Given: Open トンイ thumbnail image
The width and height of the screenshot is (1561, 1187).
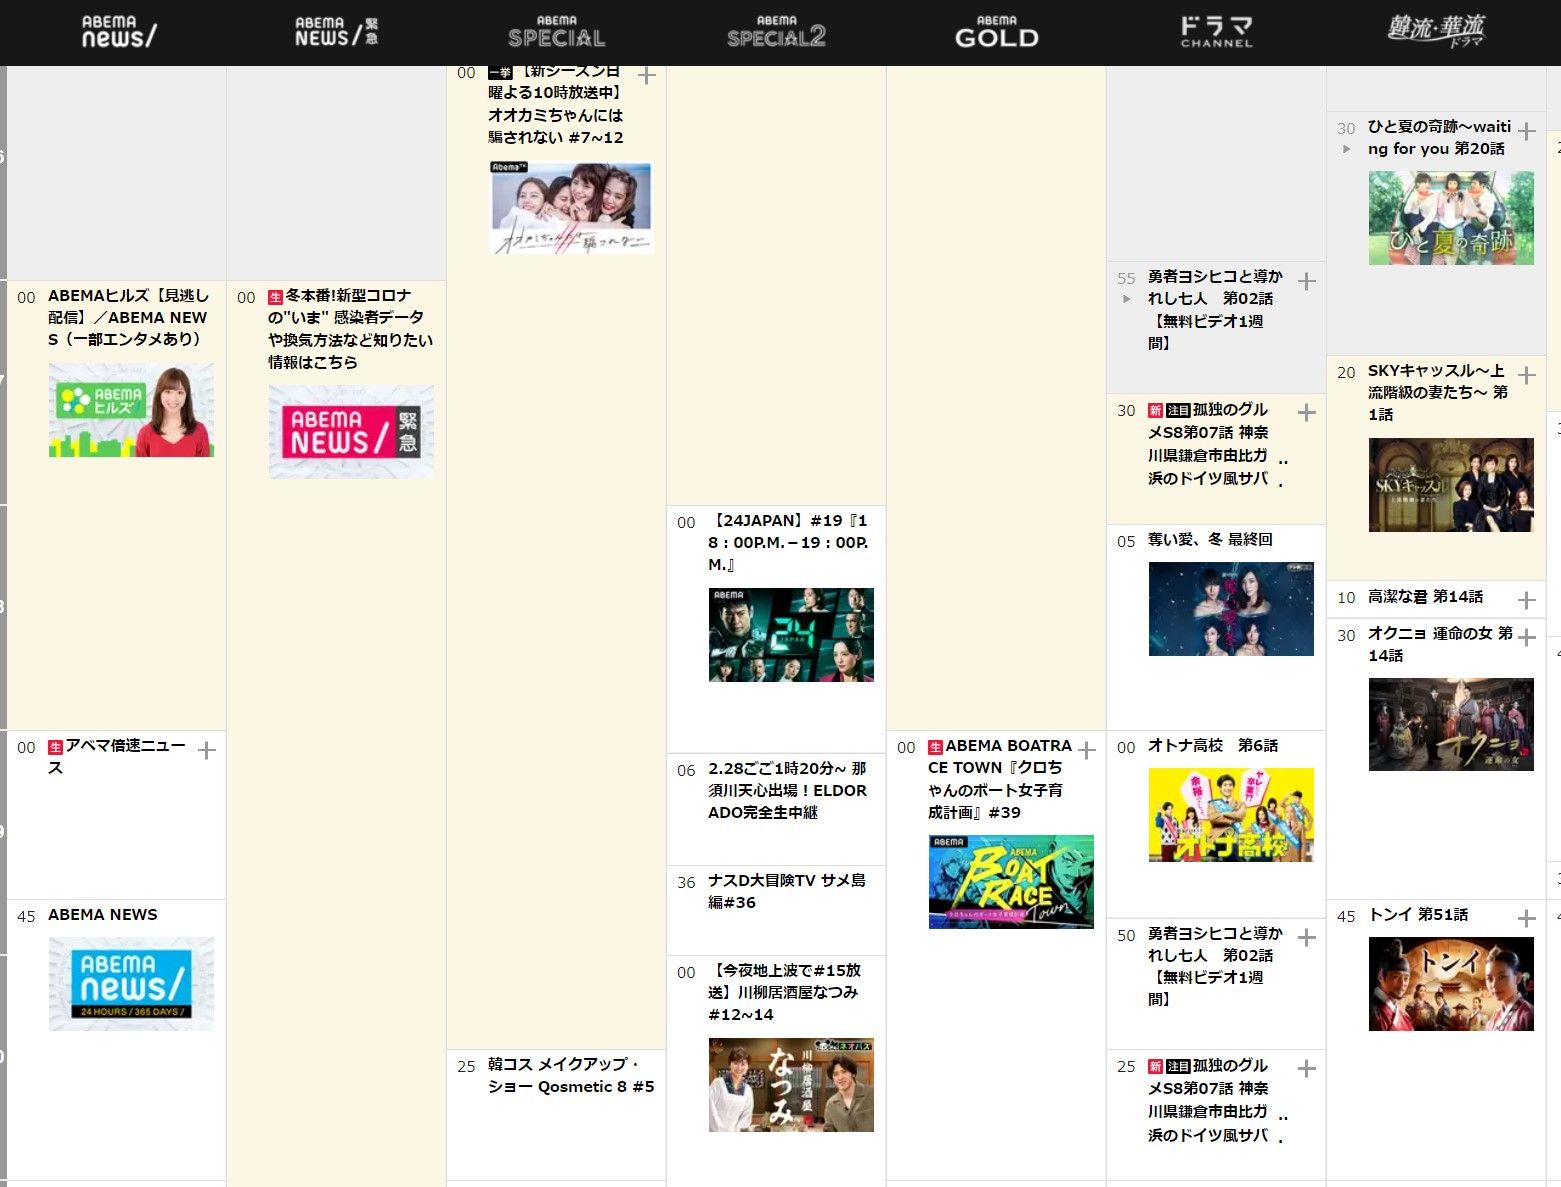Looking at the screenshot, I should click(1451, 984).
